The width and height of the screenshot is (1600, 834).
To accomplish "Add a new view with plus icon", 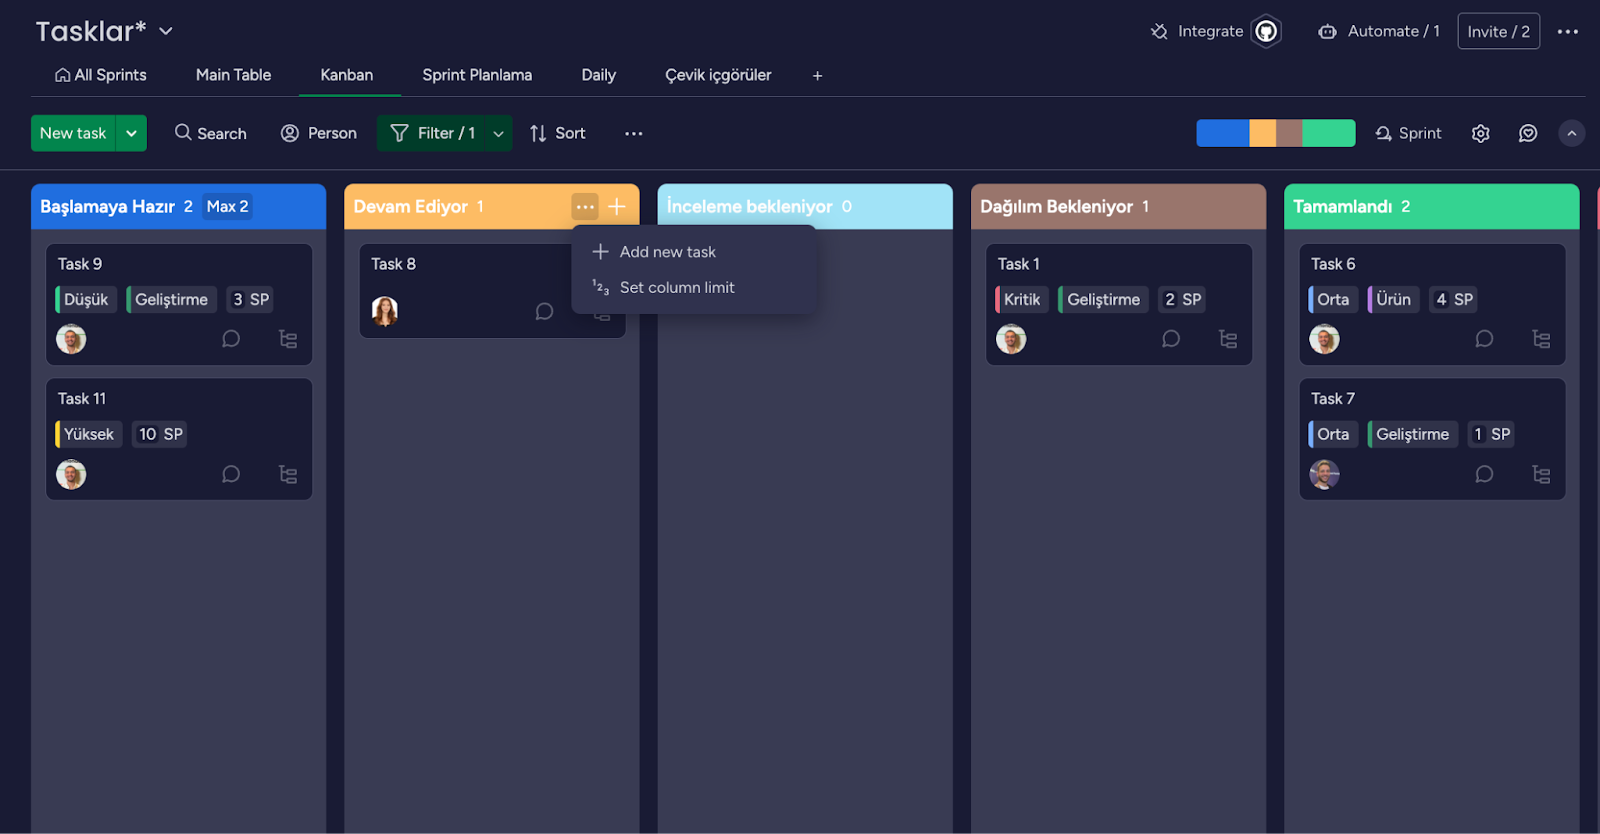I will (817, 76).
